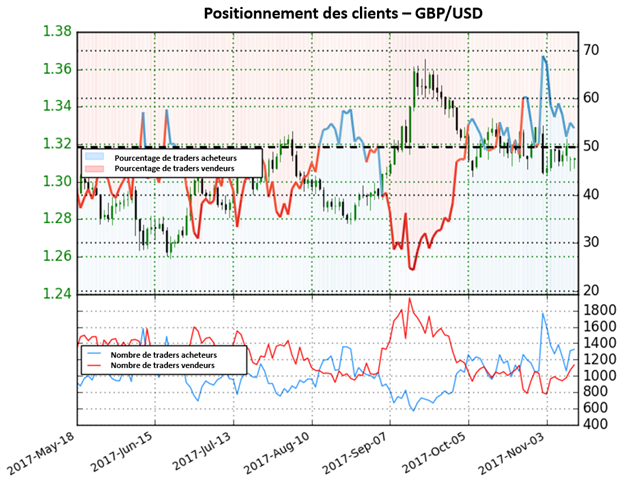This screenshot has height=480, width=624.
Task: Click the 2017-Oct-05 date label
Action: 435,453
